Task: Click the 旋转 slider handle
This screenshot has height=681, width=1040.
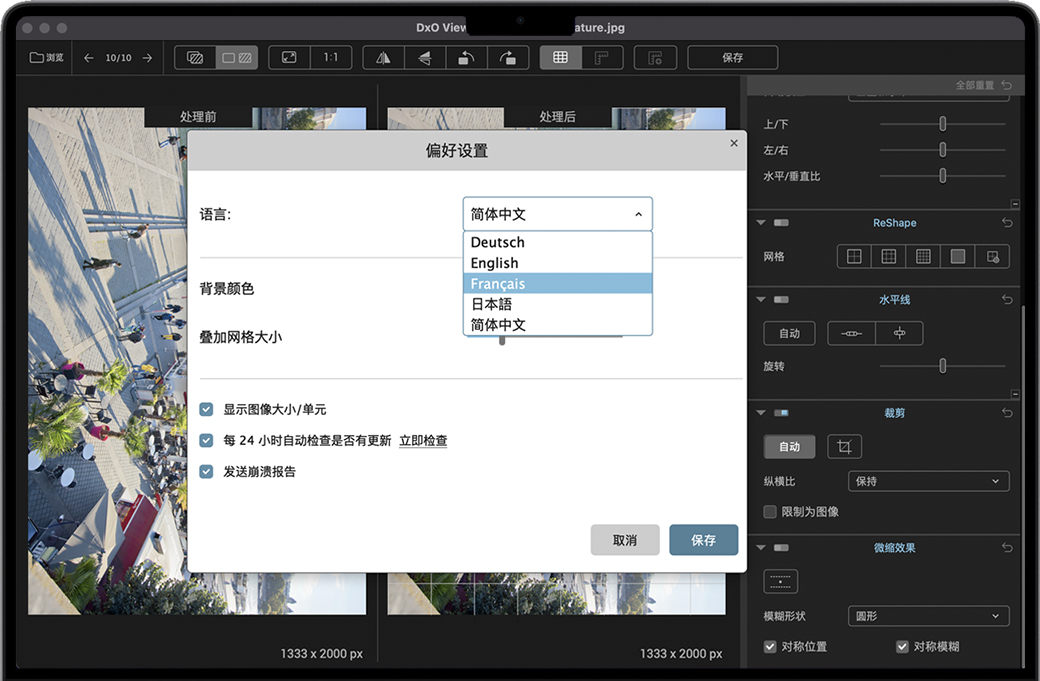Action: (942, 366)
